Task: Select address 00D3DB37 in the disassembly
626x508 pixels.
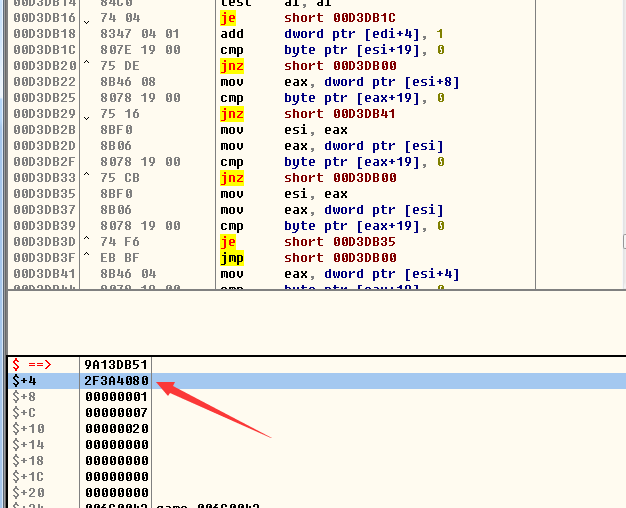Action: pos(44,210)
